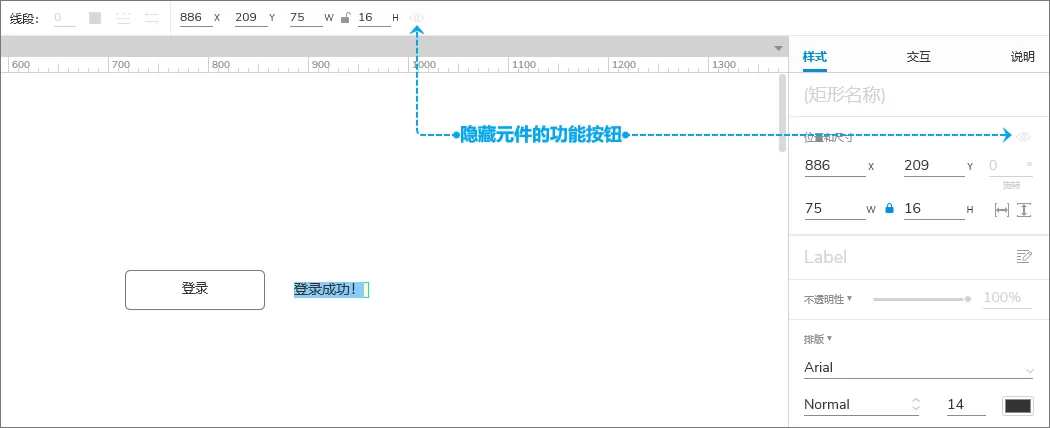Click the Normal font style stepper arrows
The height and width of the screenshot is (428, 1050).
click(915, 405)
